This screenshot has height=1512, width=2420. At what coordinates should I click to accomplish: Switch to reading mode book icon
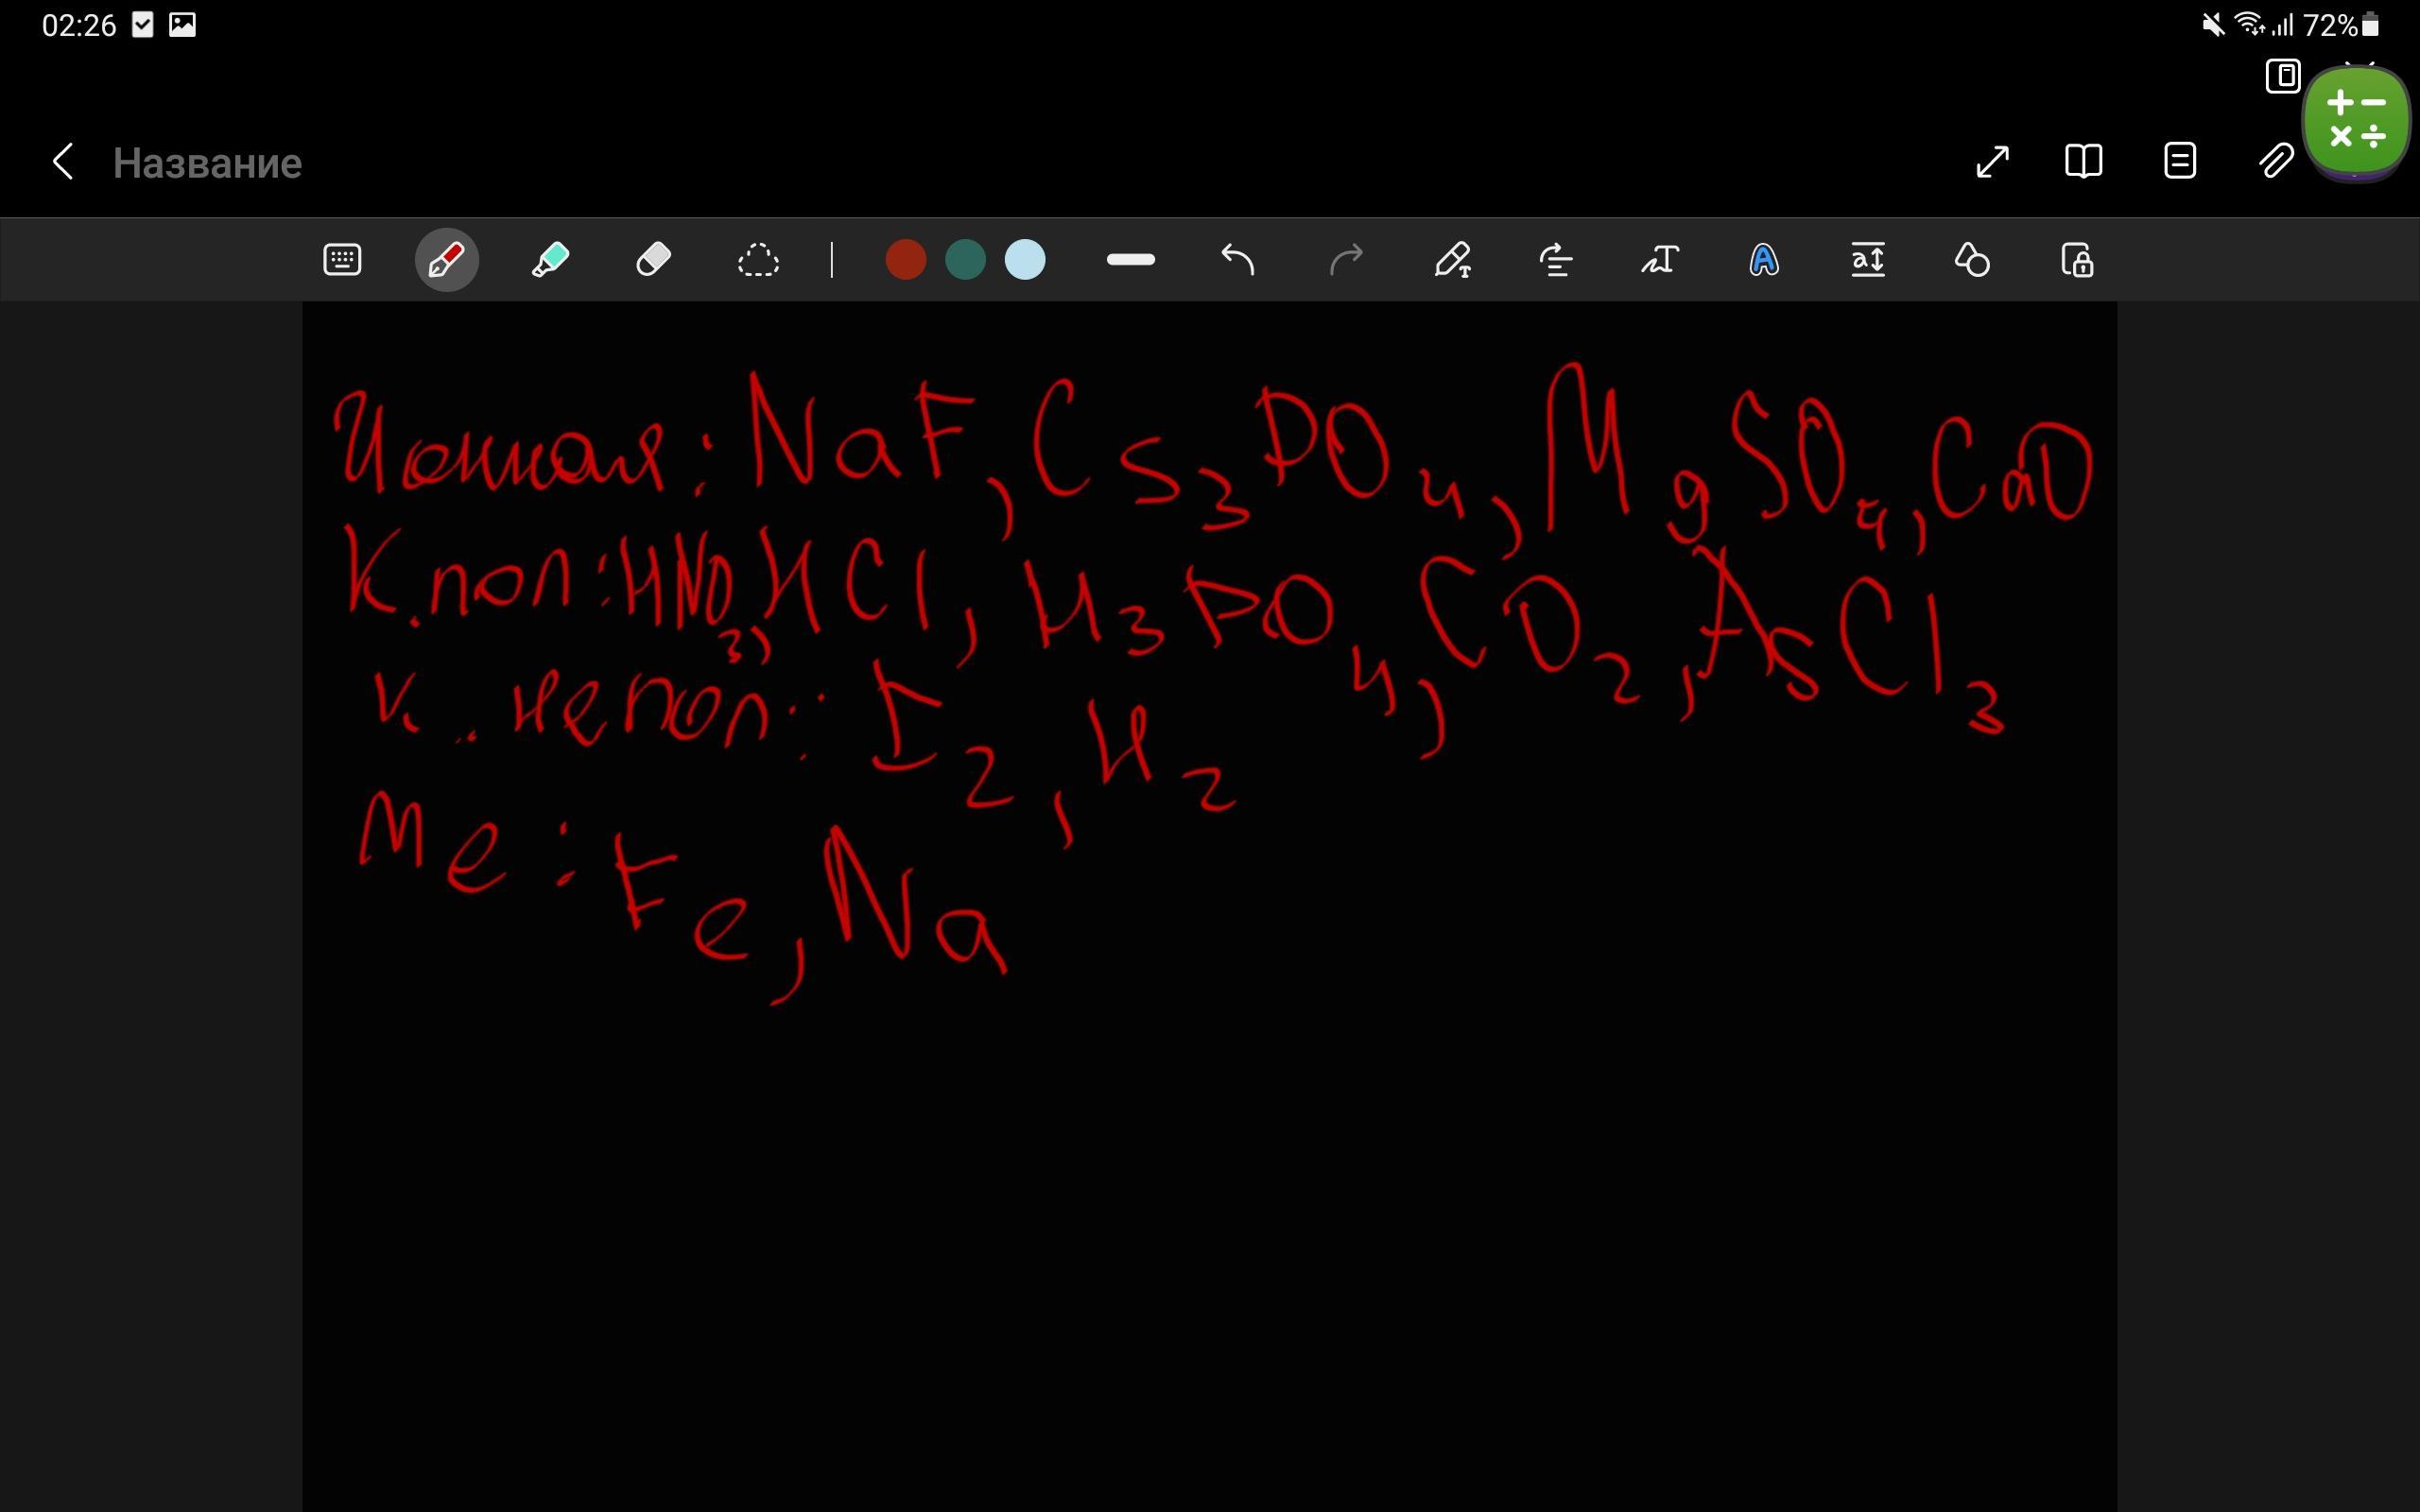(x=2084, y=161)
